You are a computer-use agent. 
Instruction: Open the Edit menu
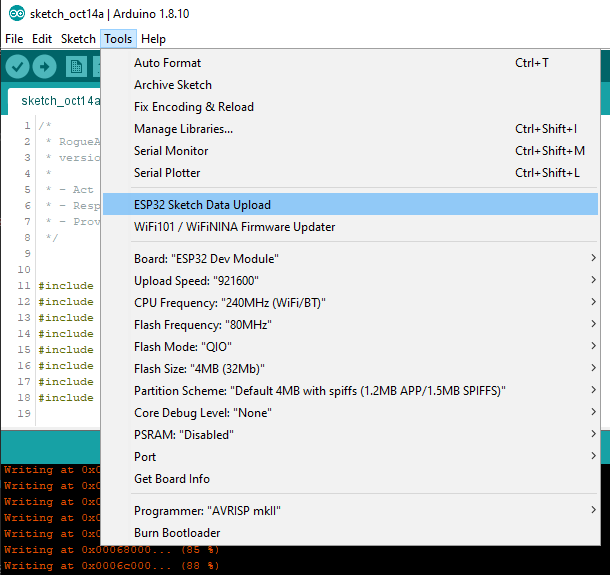click(x=42, y=39)
